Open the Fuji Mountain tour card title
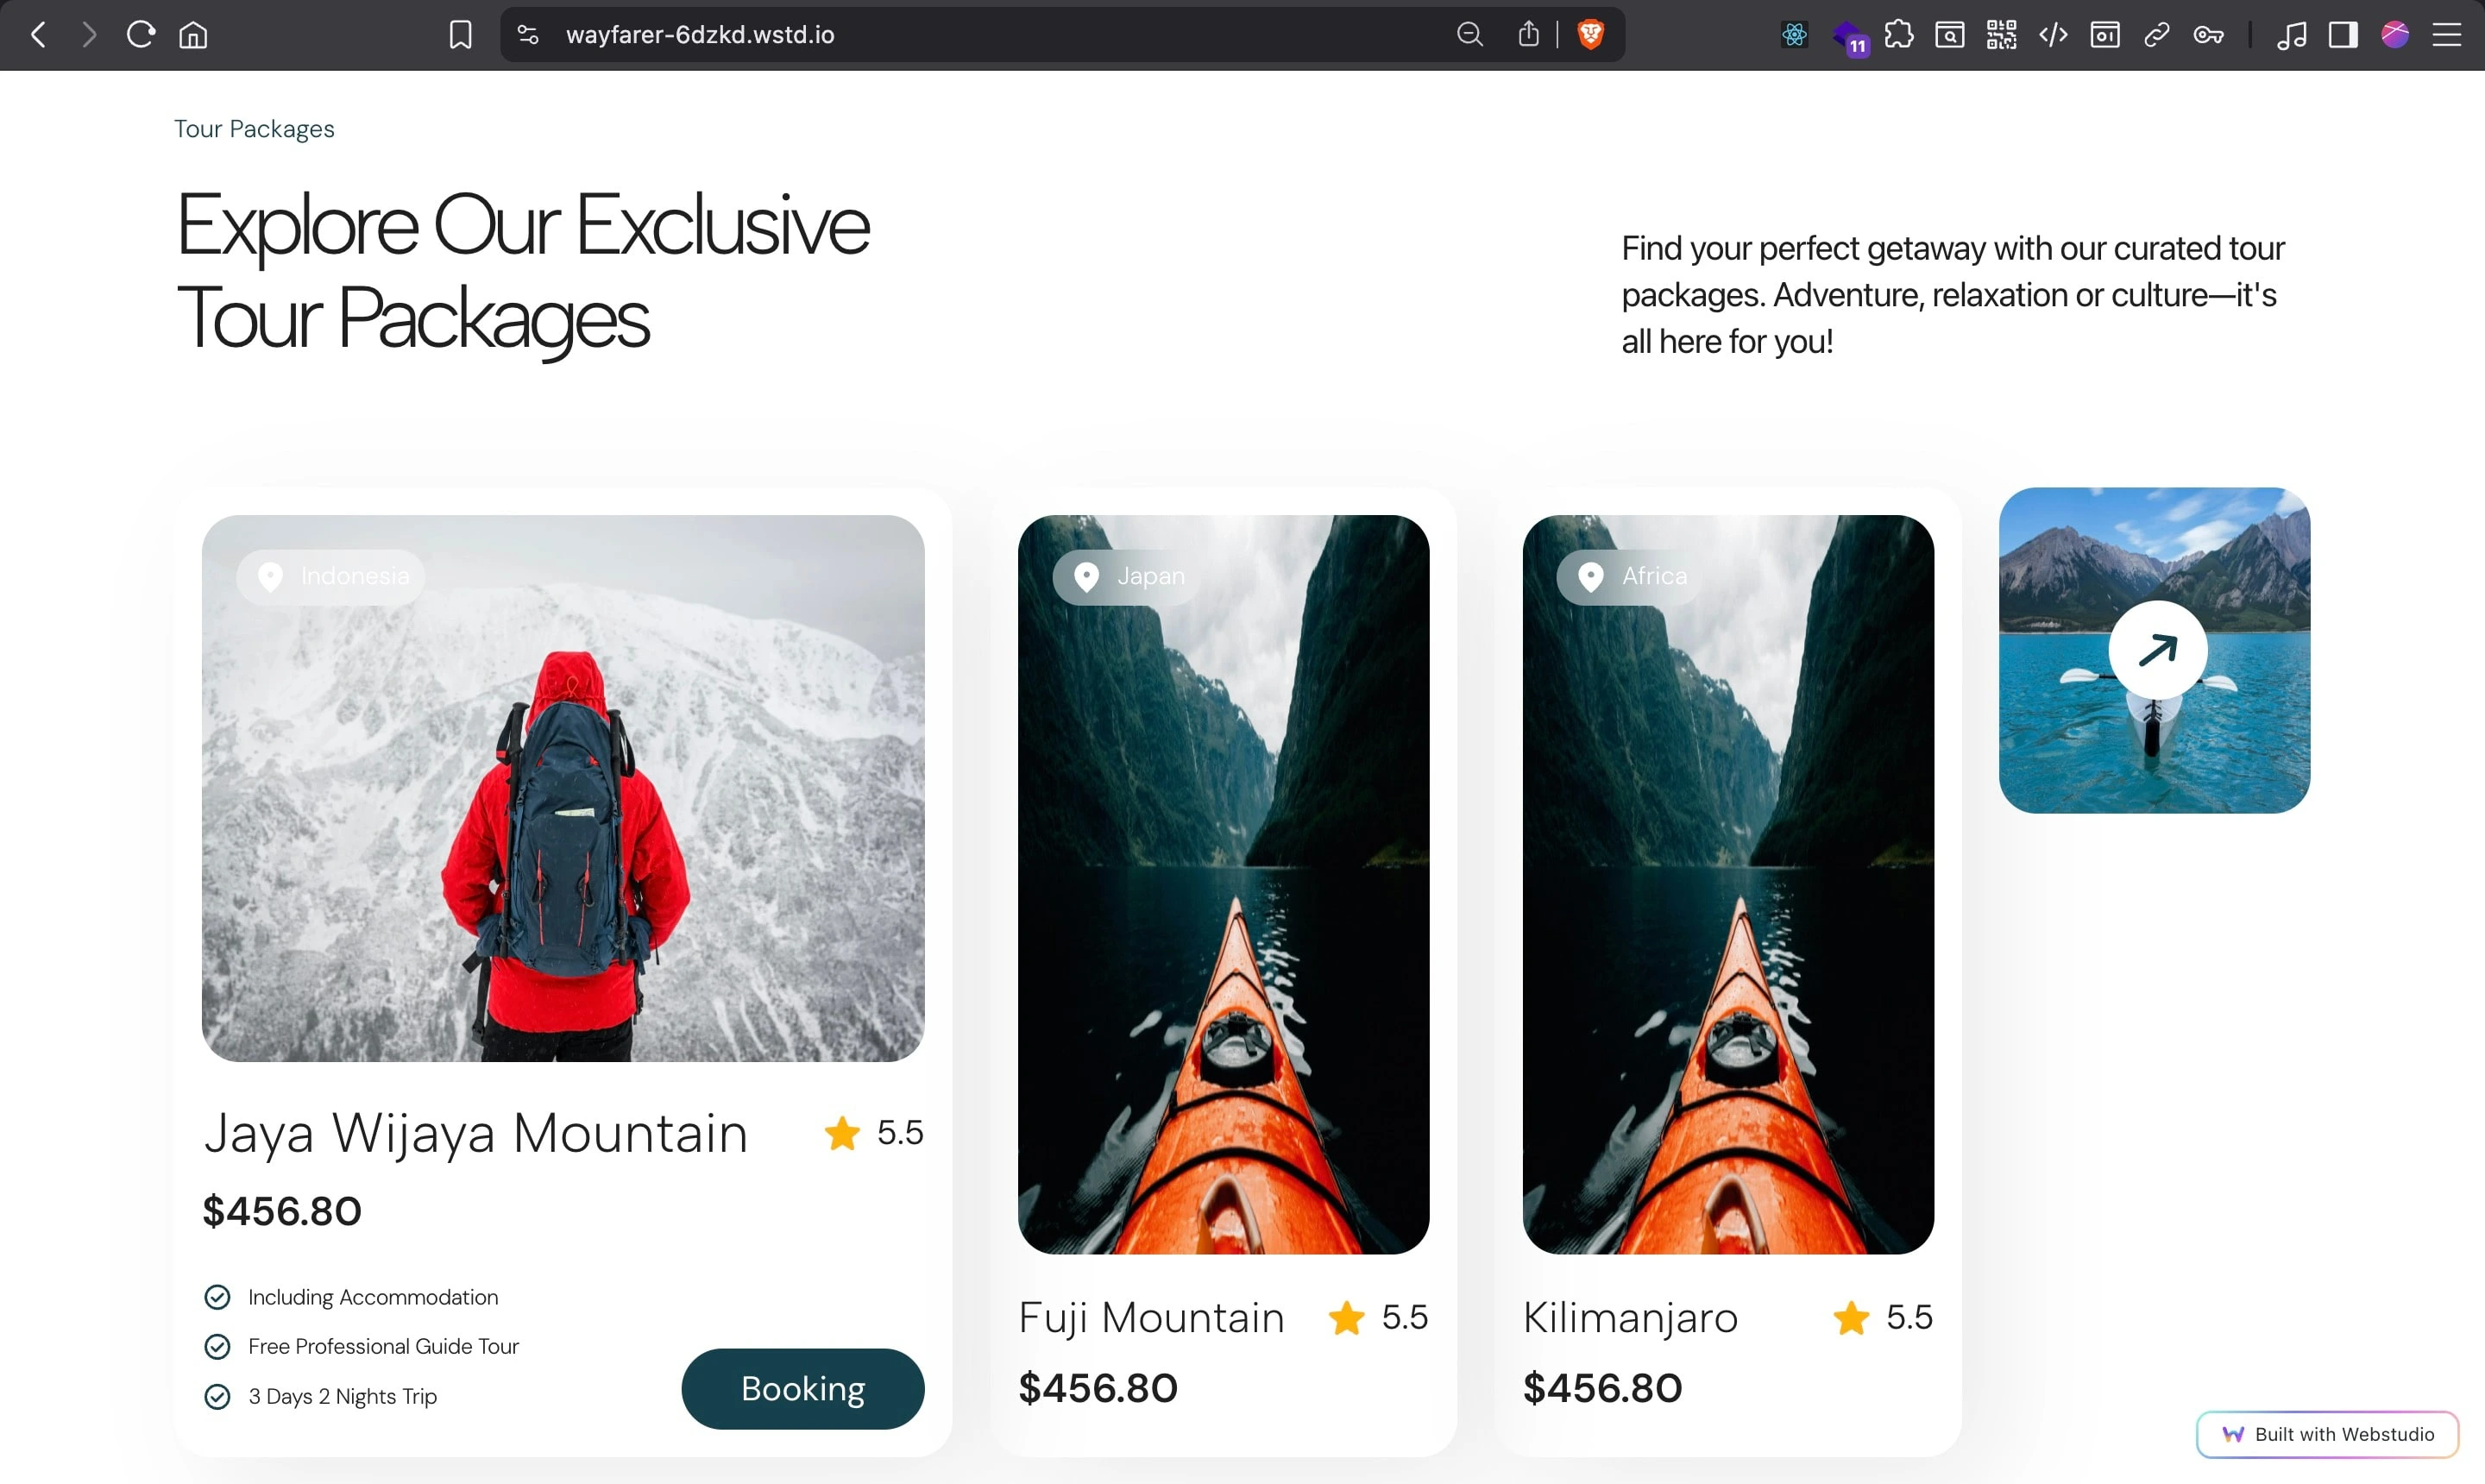The image size is (2485, 1484). 1151,1317
